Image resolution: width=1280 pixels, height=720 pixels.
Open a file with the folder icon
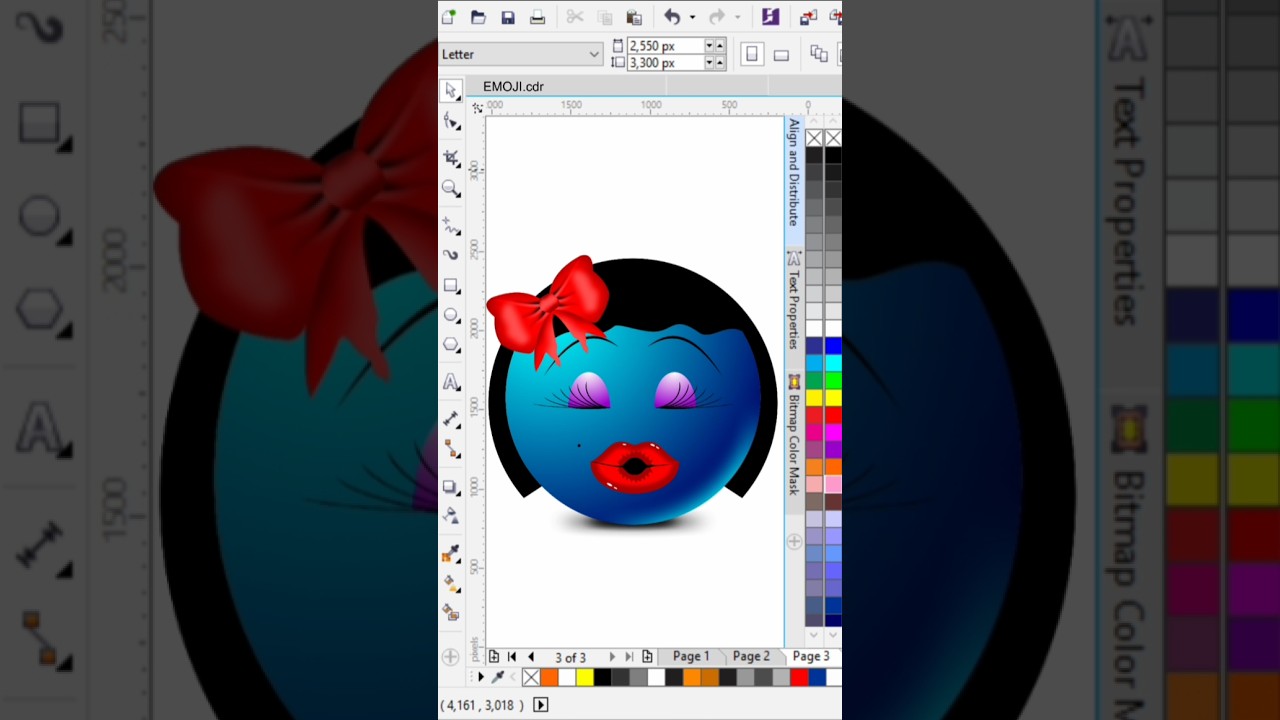coord(478,17)
